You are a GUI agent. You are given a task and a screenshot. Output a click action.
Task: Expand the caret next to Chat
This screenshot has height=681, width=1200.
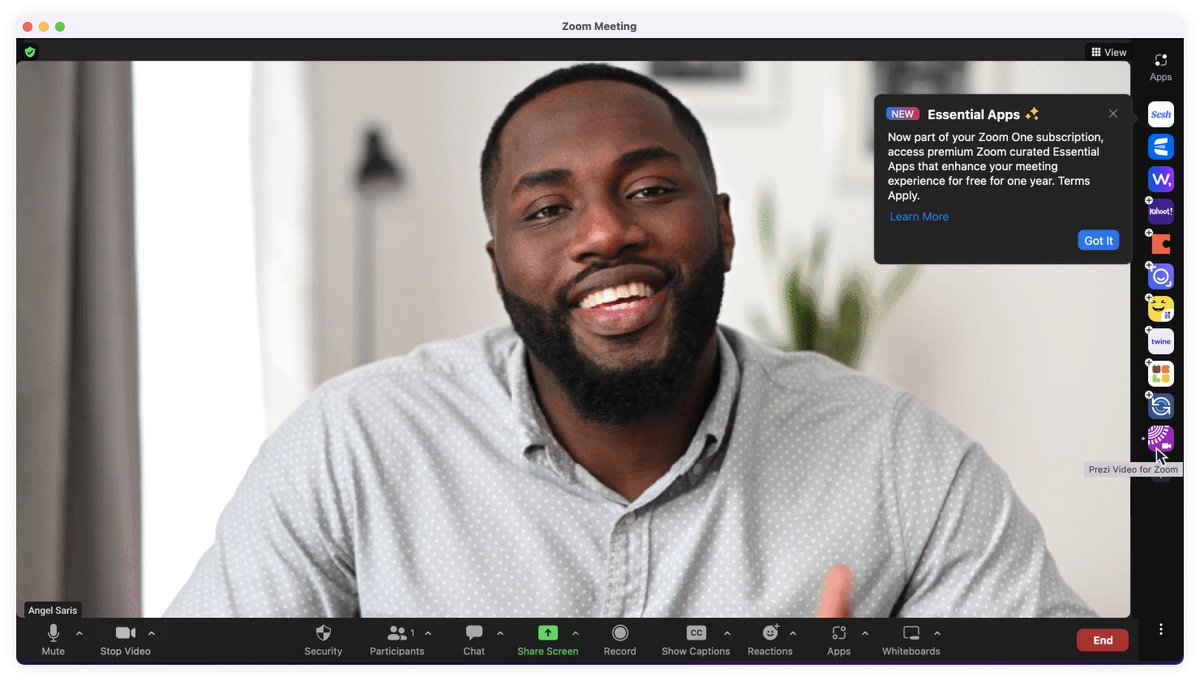[x=500, y=633]
